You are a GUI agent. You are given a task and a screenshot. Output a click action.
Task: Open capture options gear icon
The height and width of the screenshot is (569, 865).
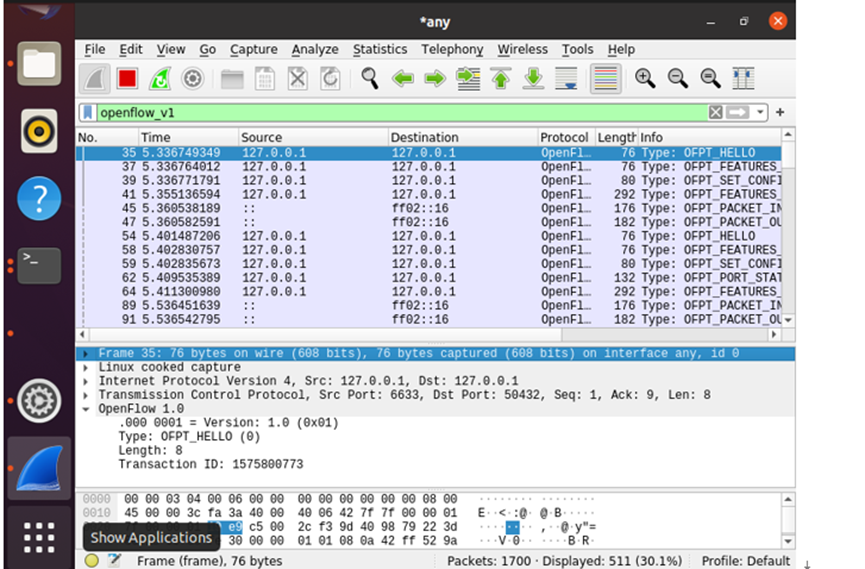point(192,78)
